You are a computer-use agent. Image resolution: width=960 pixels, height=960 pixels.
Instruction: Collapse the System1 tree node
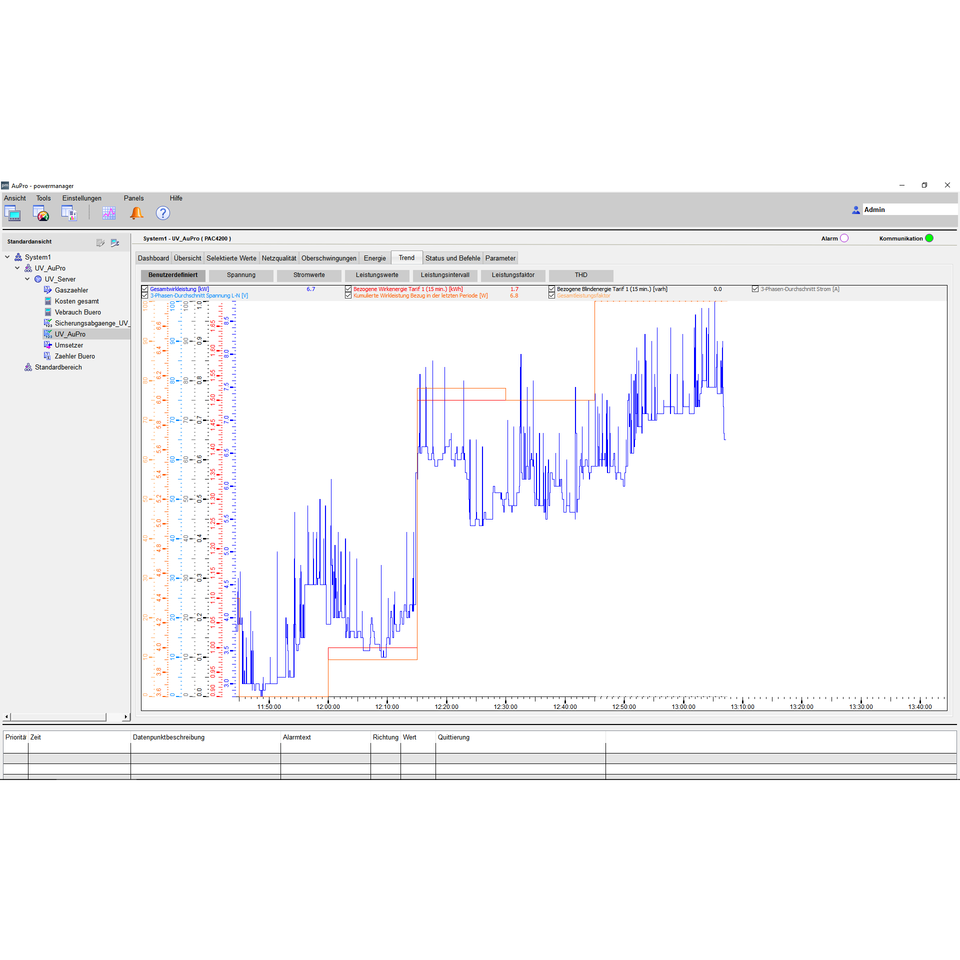pos(7,257)
